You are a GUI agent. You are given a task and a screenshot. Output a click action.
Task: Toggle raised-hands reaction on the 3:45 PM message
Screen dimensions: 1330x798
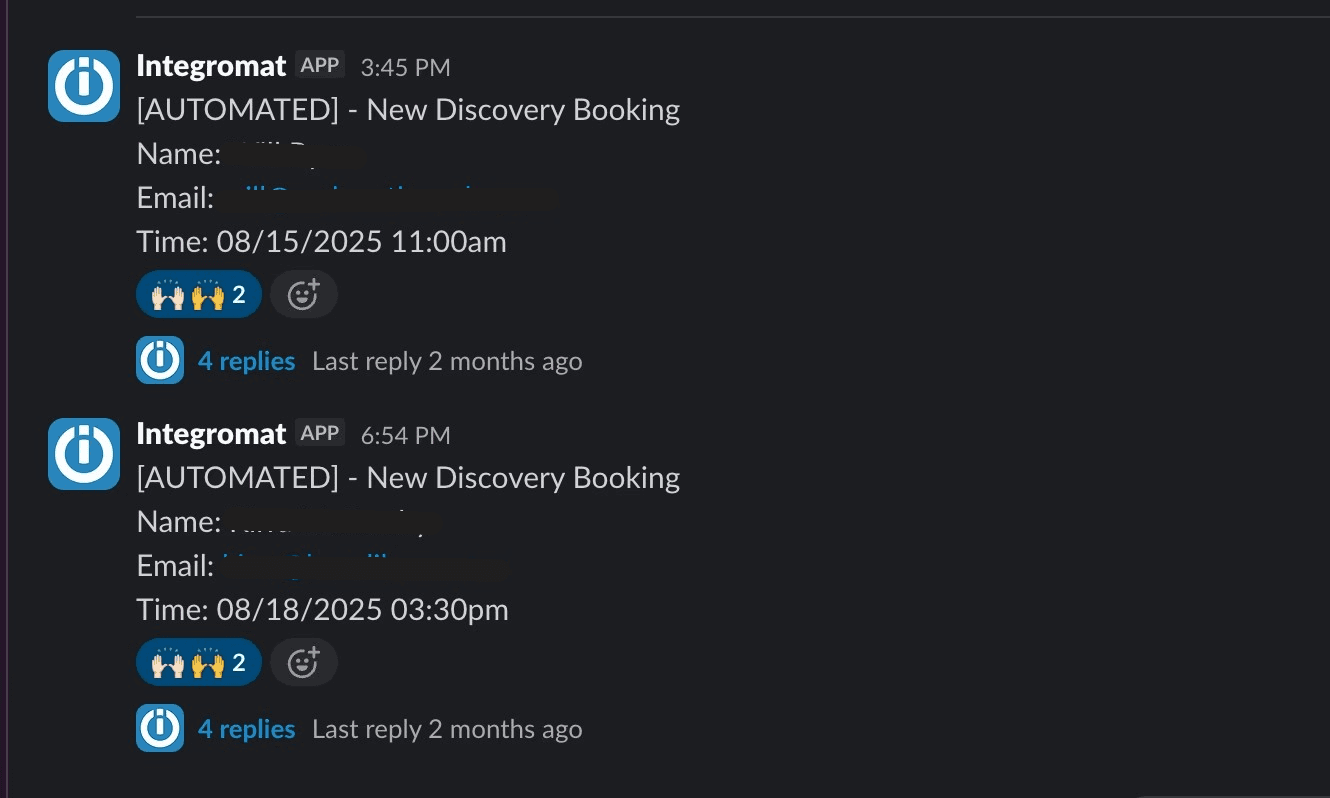[x=199, y=295]
